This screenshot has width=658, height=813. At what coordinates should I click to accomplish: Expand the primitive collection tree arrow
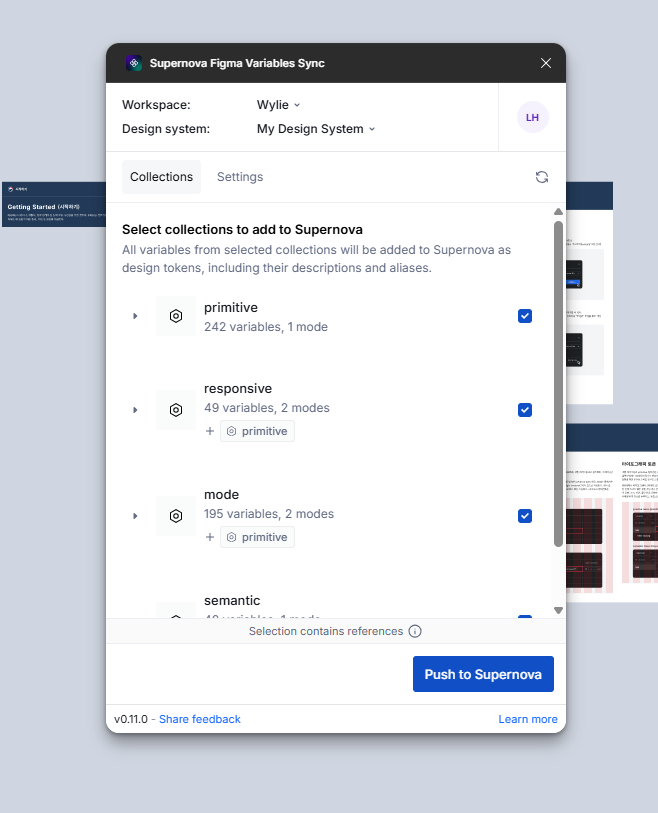pyautogui.click(x=135, y=316)
